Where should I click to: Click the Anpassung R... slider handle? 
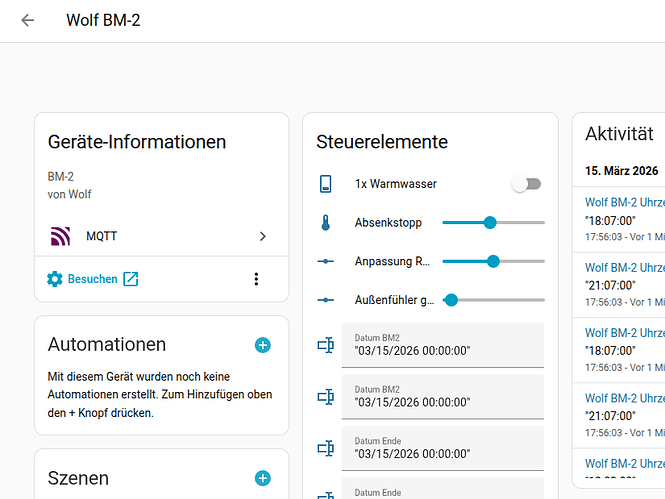493,261
